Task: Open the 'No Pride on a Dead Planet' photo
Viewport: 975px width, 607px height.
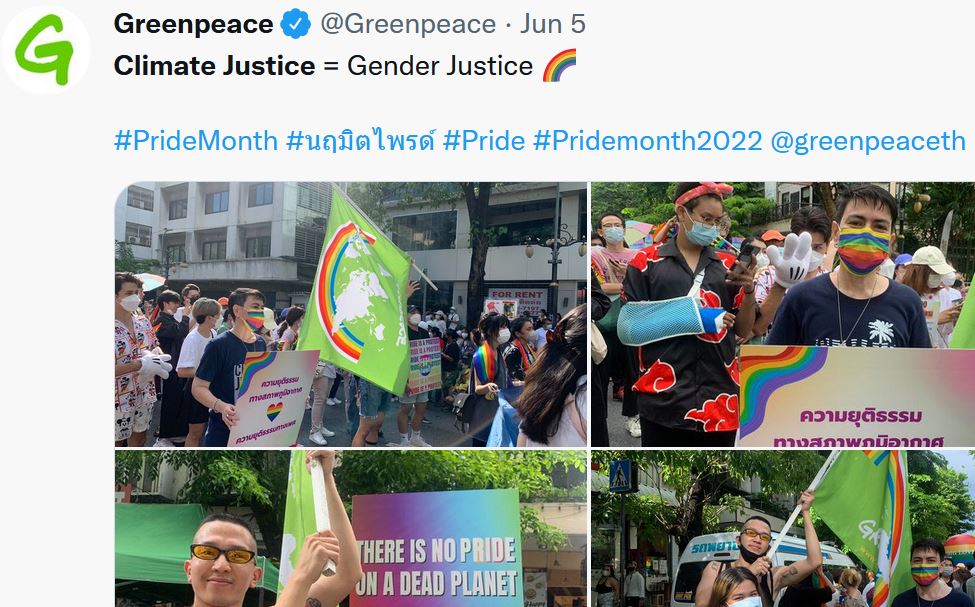Action: [x=351, y=529]
